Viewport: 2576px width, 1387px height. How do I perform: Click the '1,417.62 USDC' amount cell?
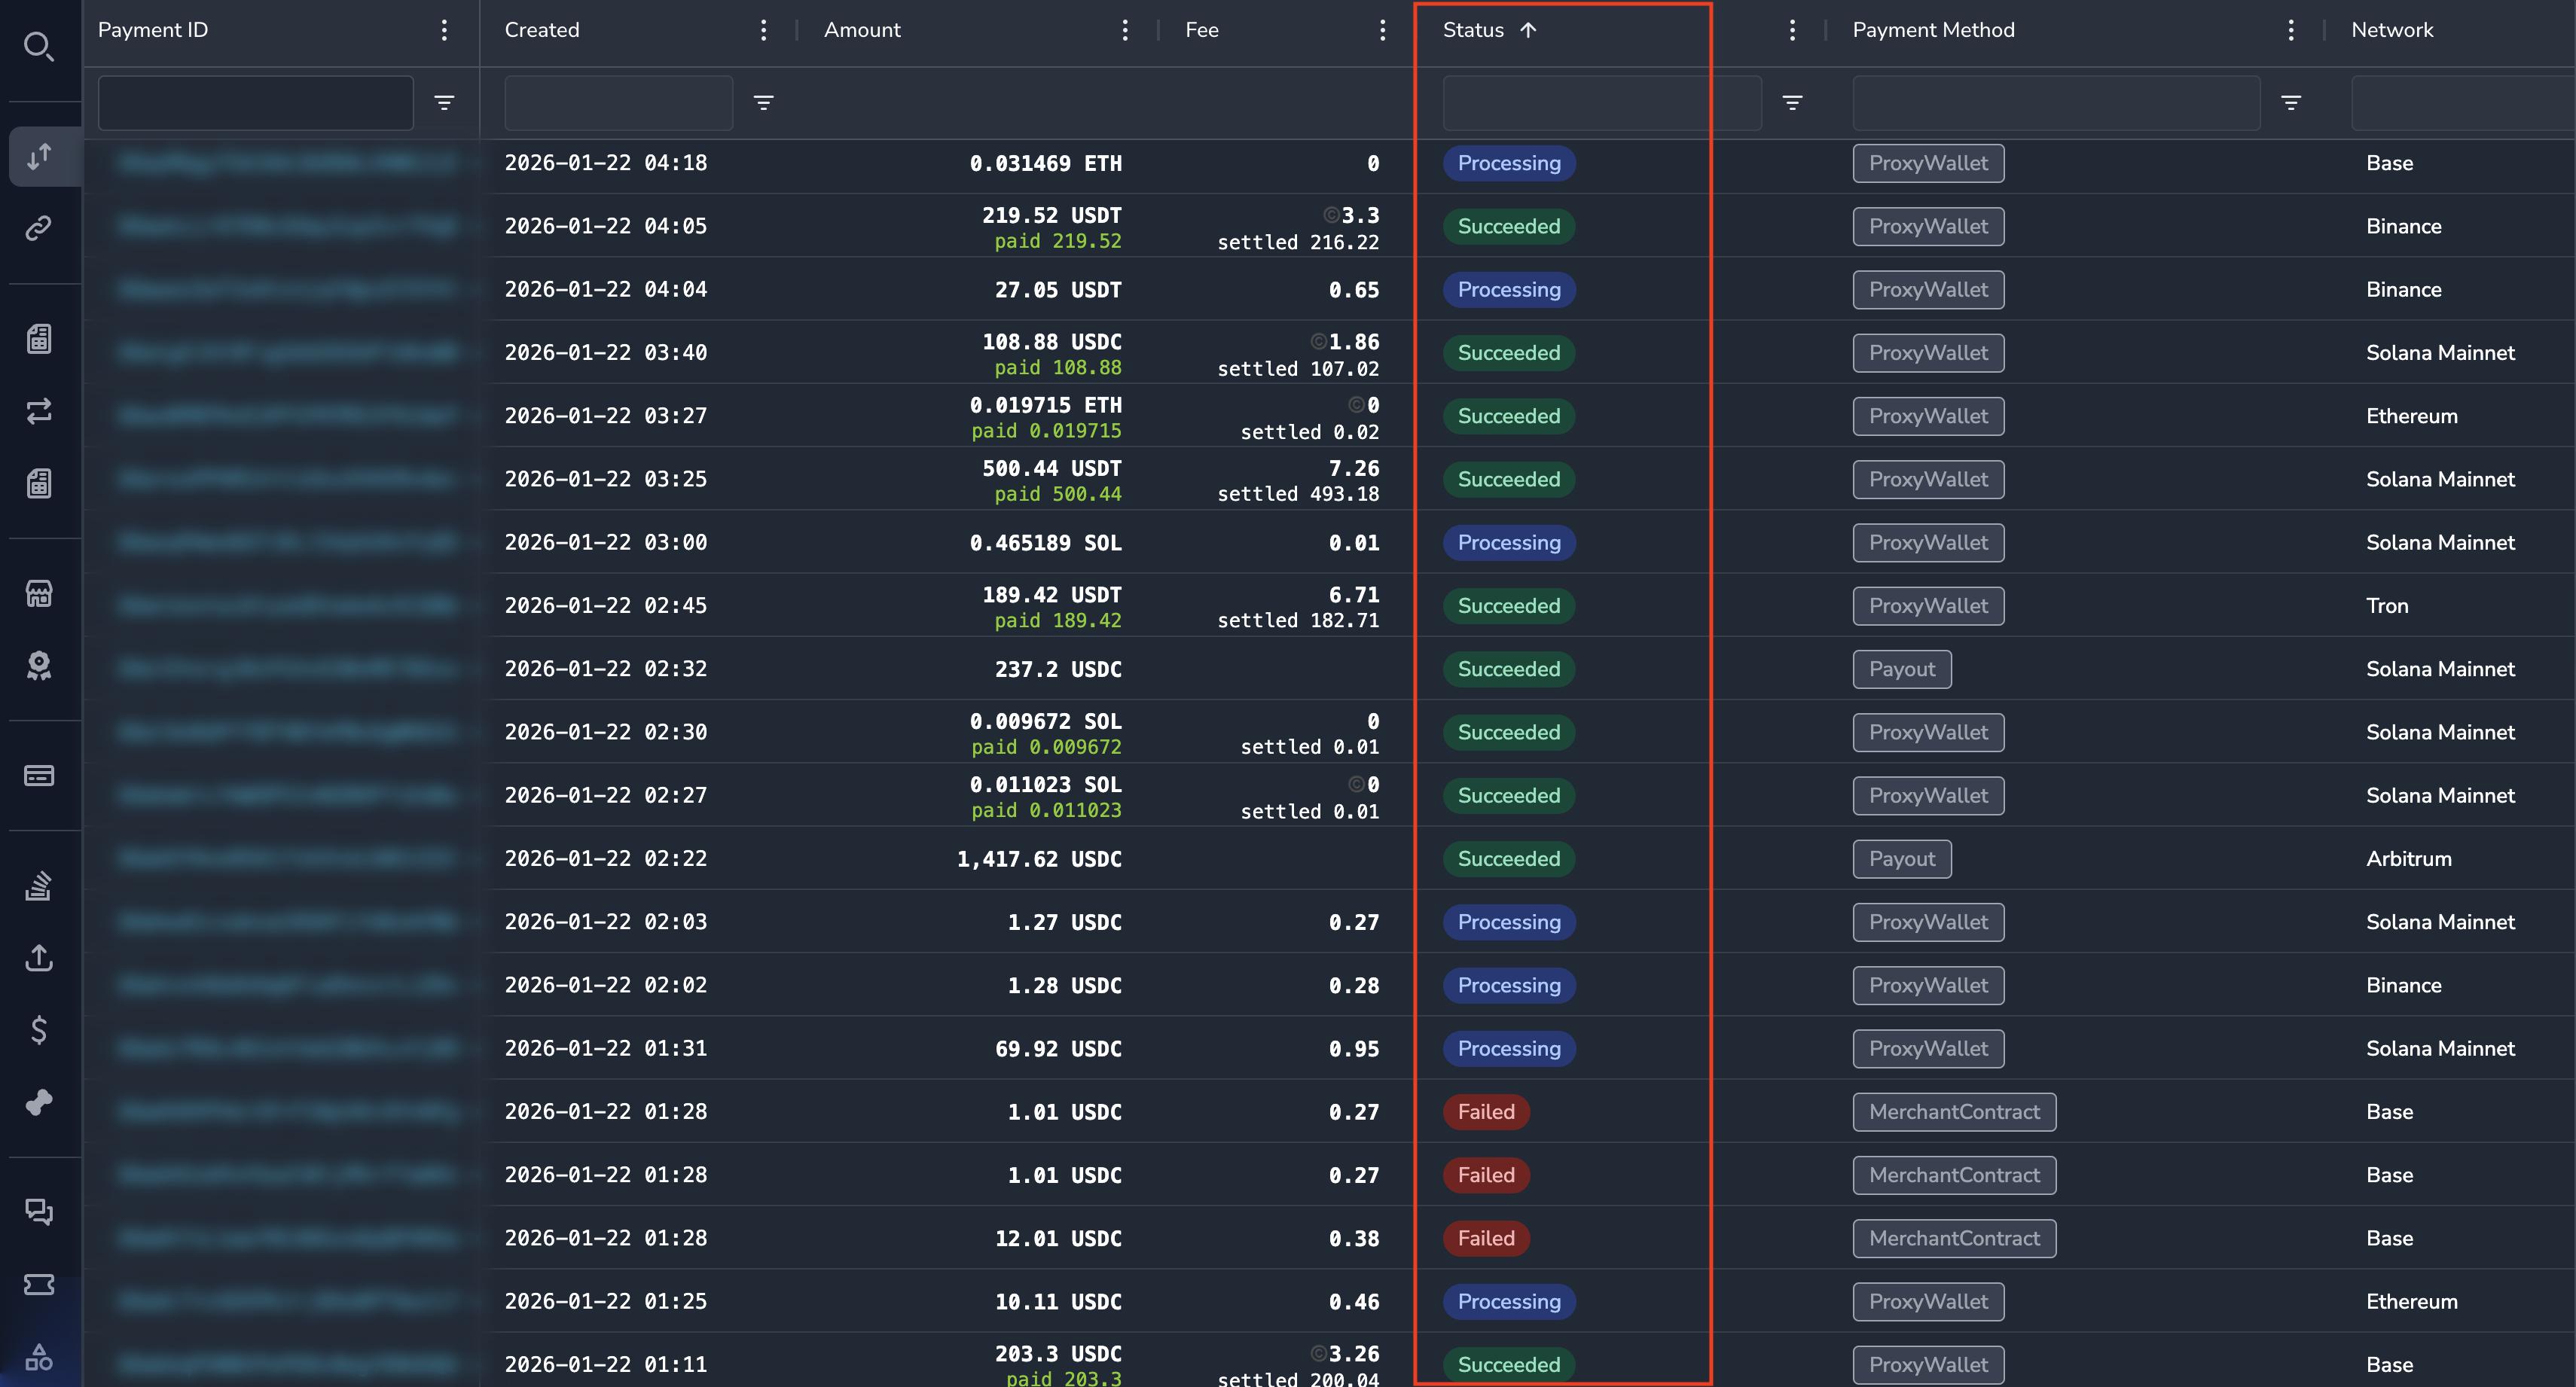(1039, 859)
